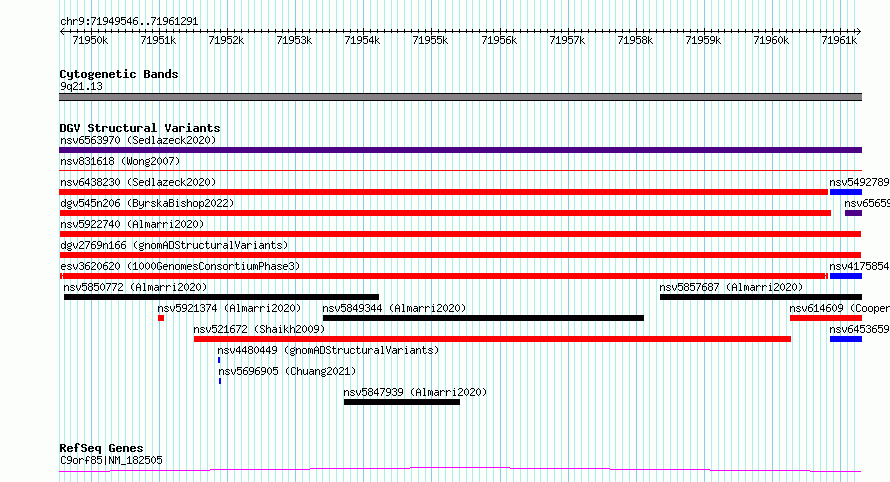Click the nsv5921374 (Almarri2020) label
Screen dimensions: 890x482
pyautogui.click(x=229, y=308)
